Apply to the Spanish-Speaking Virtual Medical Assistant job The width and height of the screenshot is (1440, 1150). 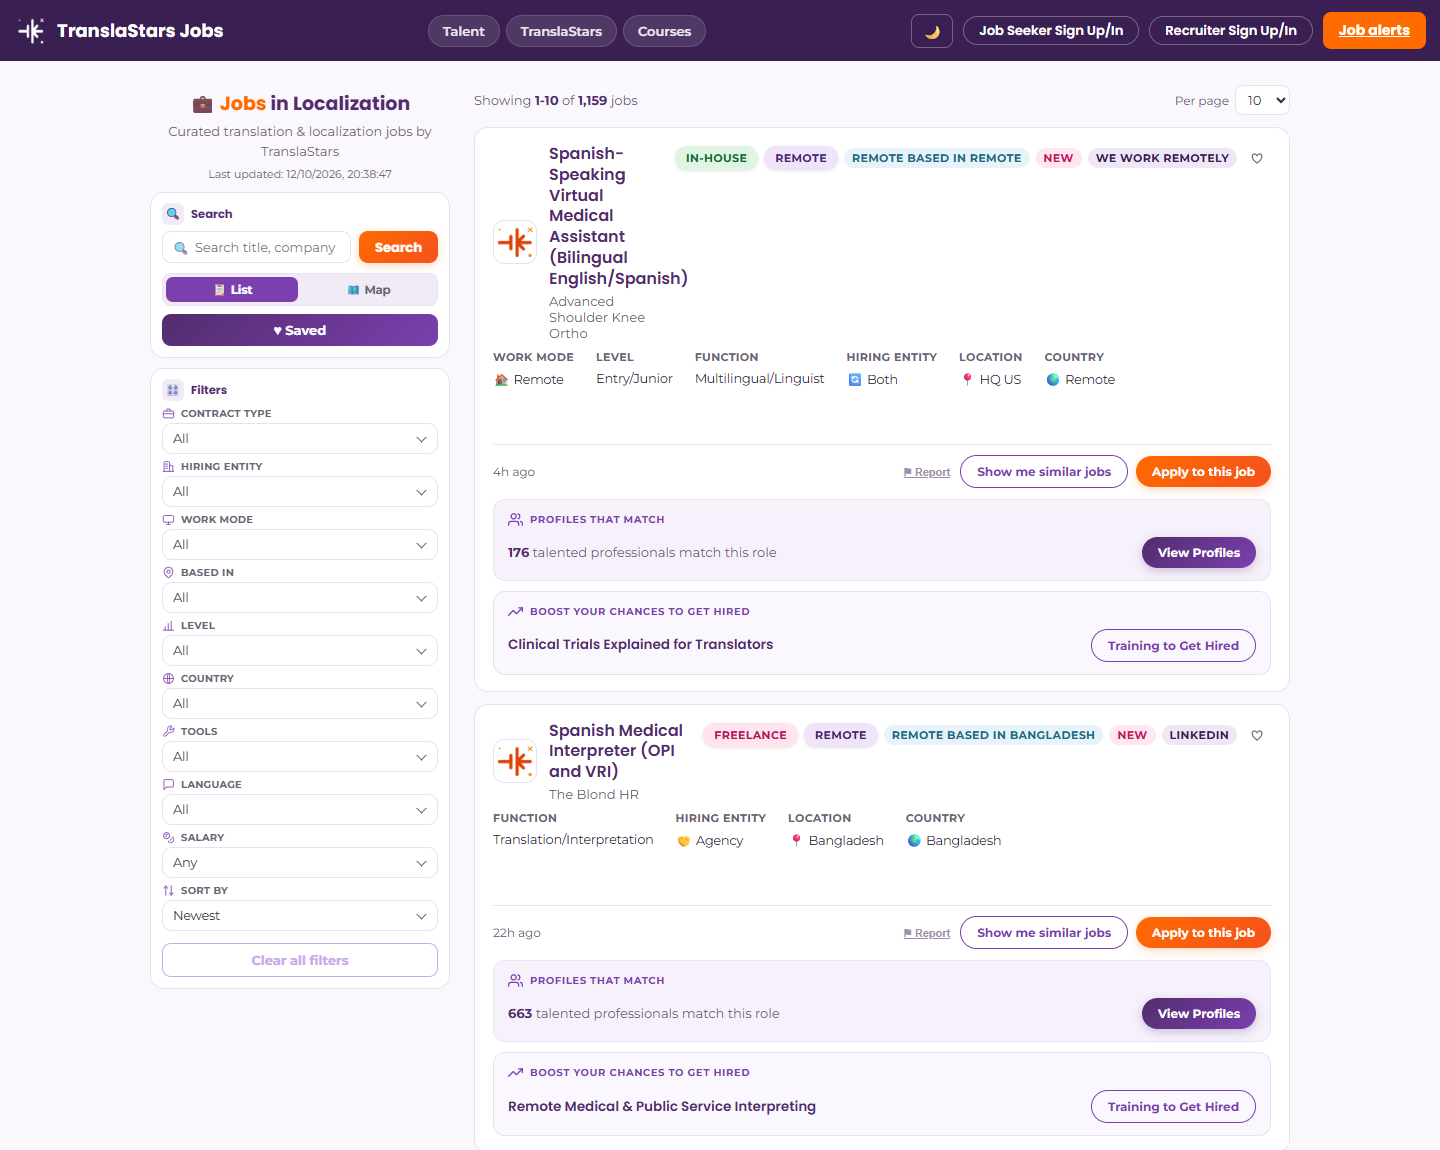(1203, 472)
